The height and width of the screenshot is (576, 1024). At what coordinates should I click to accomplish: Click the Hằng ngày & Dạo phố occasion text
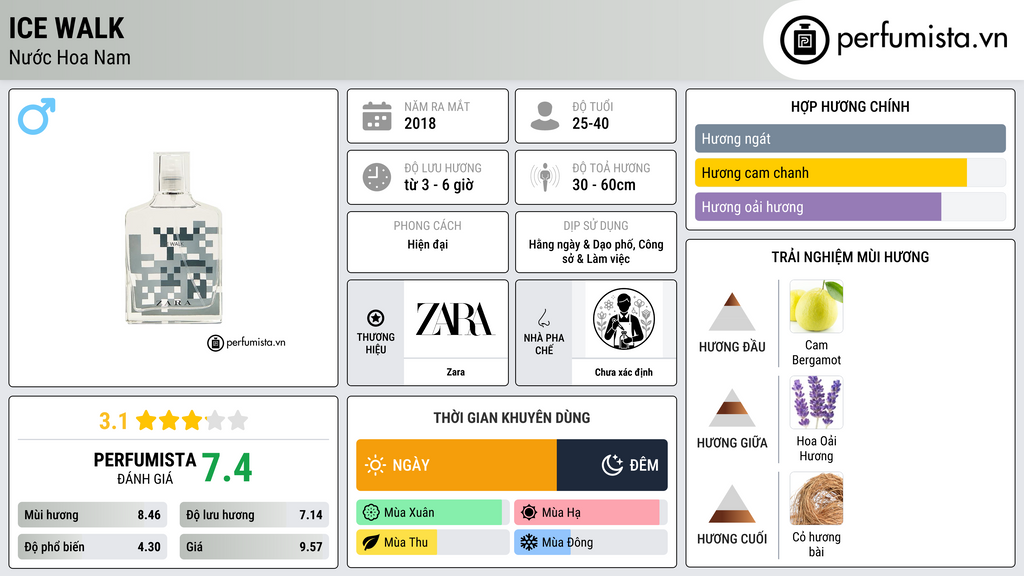tap(596, 251)
